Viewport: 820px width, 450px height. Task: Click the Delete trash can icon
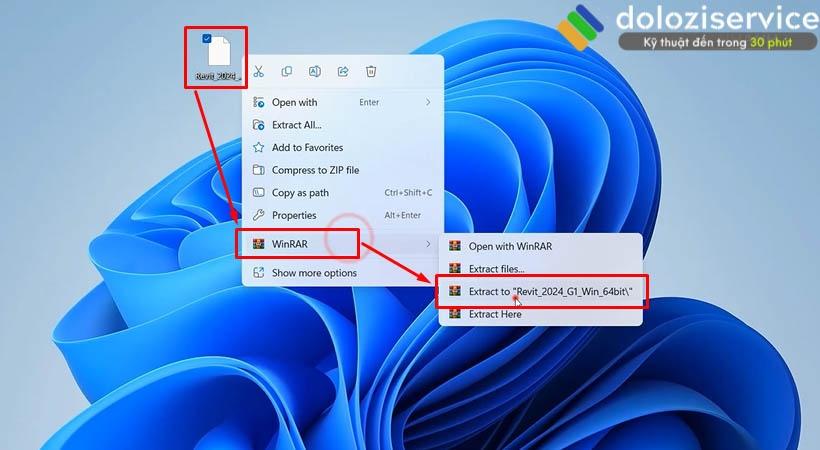coord(371,71)
